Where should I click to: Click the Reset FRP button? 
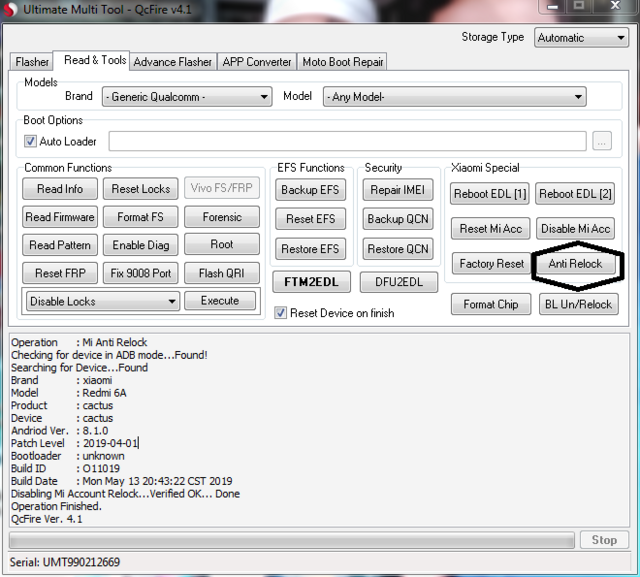60,273
